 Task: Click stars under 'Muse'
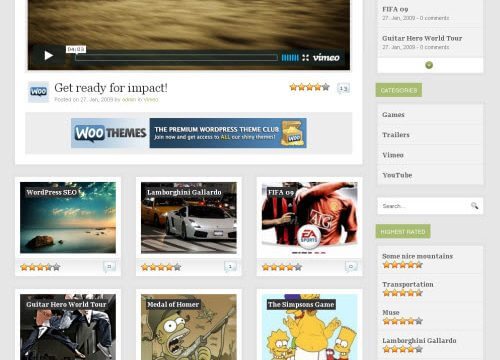pos(403,321)
